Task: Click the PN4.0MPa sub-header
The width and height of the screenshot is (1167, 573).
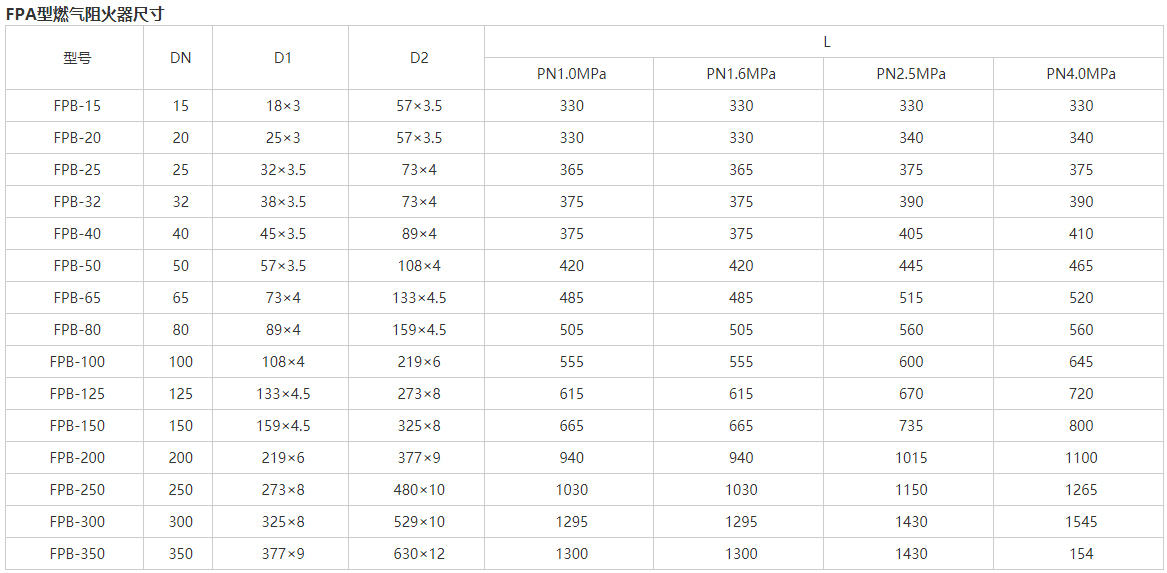Action: 1081,74
